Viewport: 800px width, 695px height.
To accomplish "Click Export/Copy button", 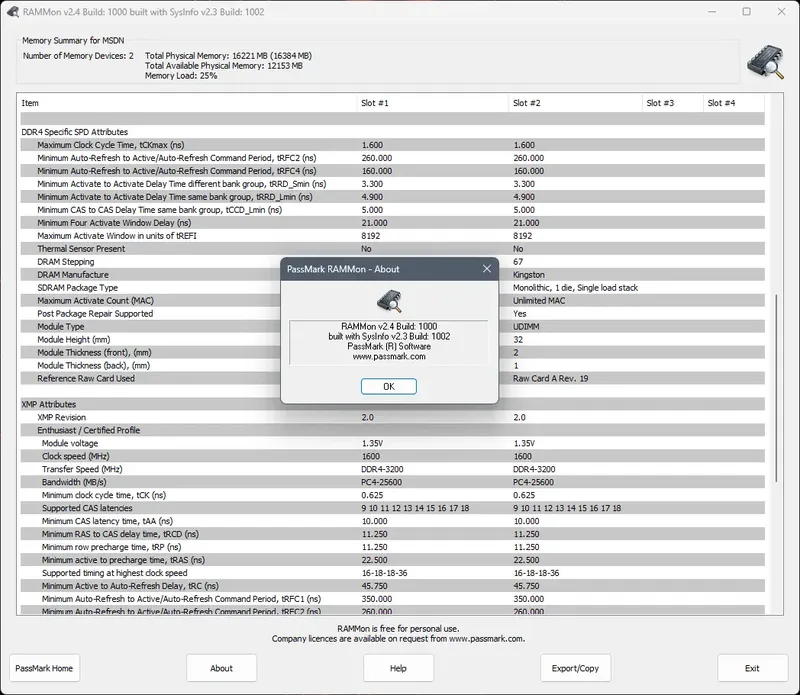I will [576, 668].
